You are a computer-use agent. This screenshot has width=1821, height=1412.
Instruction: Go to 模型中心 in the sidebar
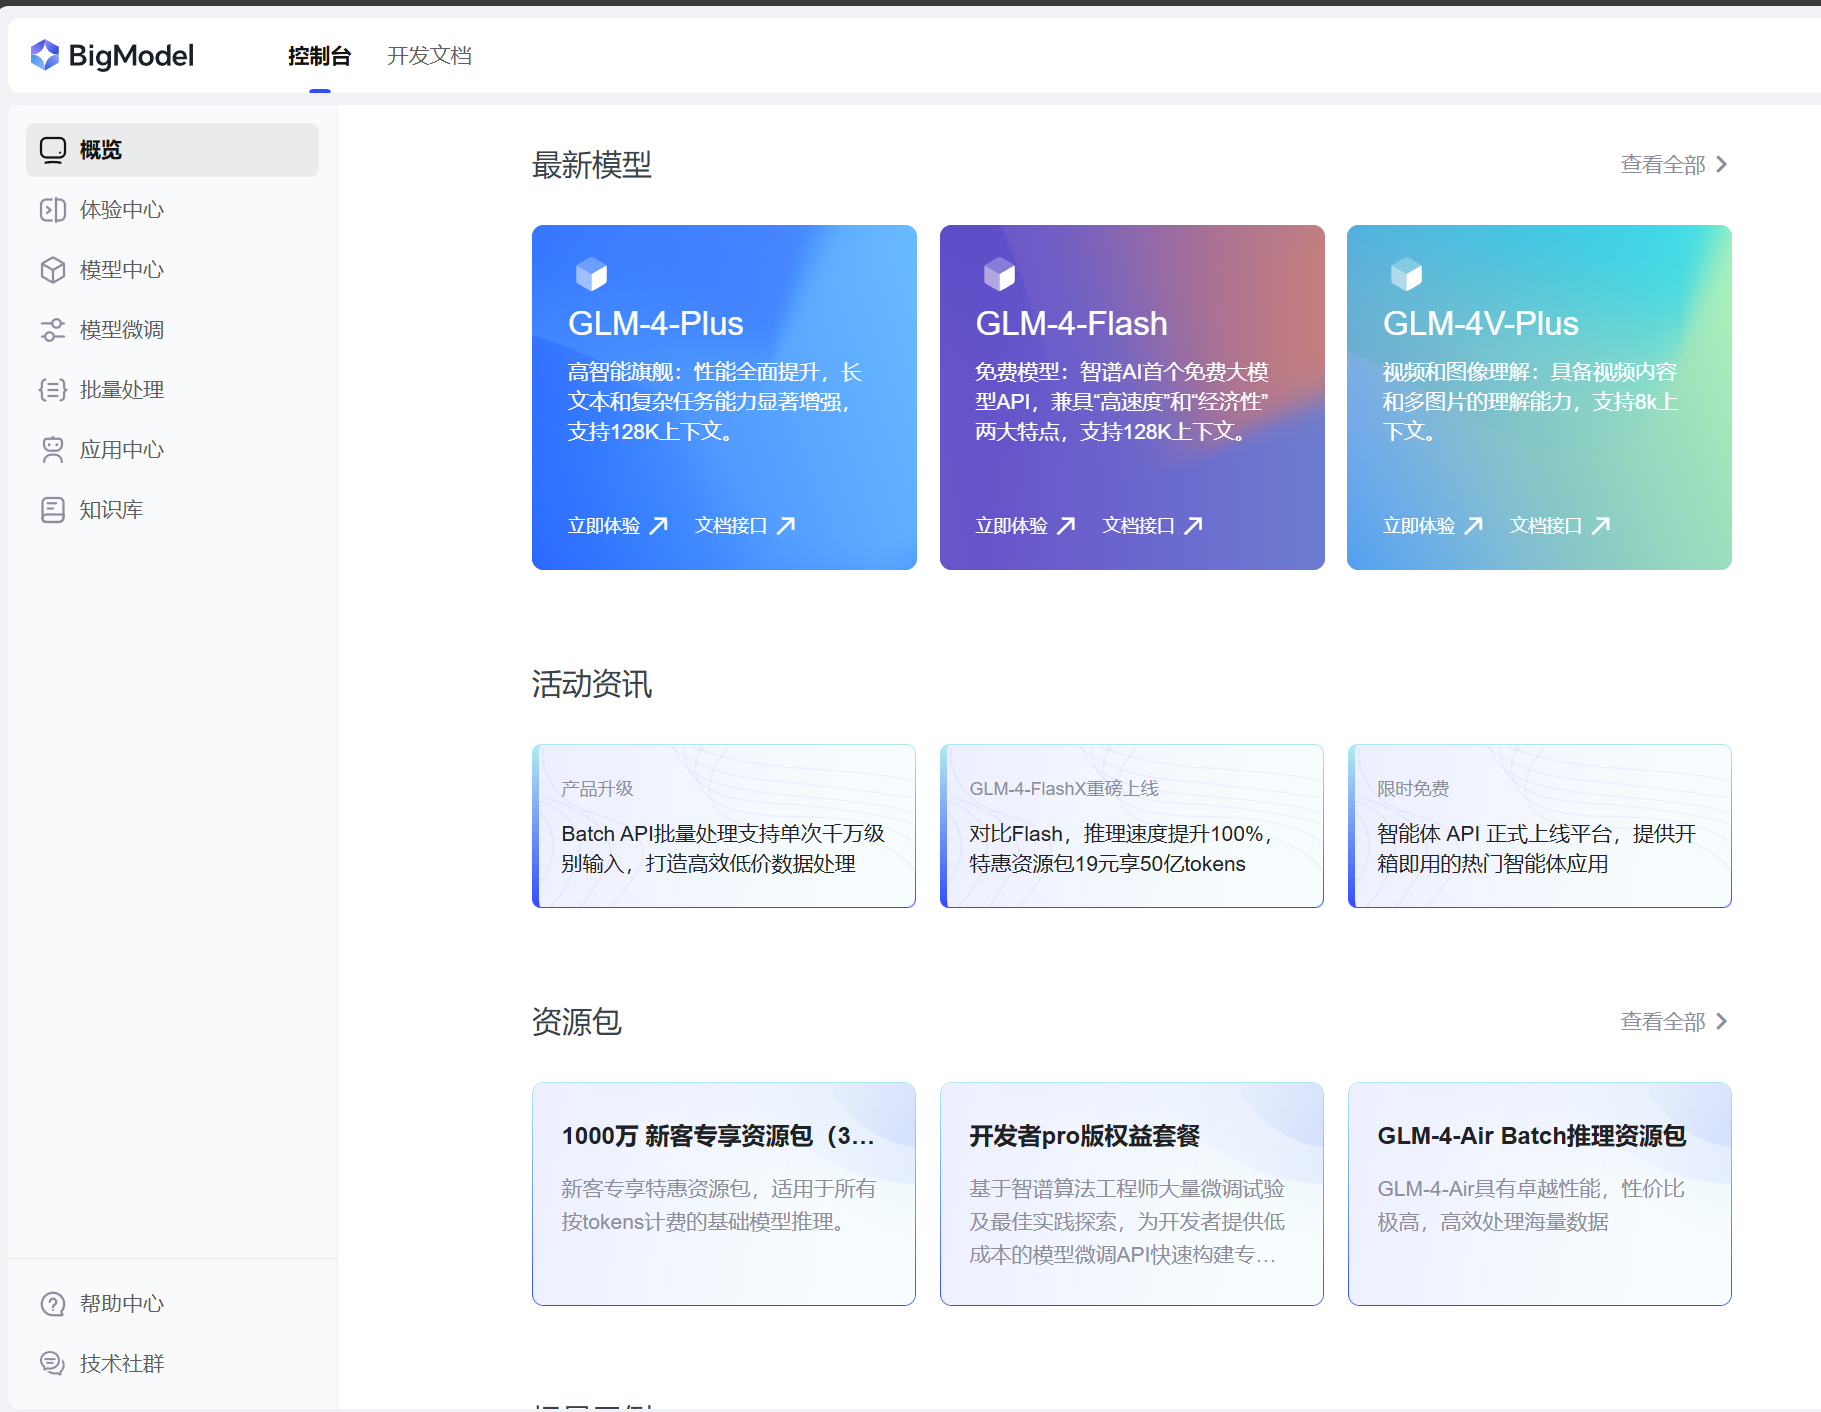(x=172, y=270)
